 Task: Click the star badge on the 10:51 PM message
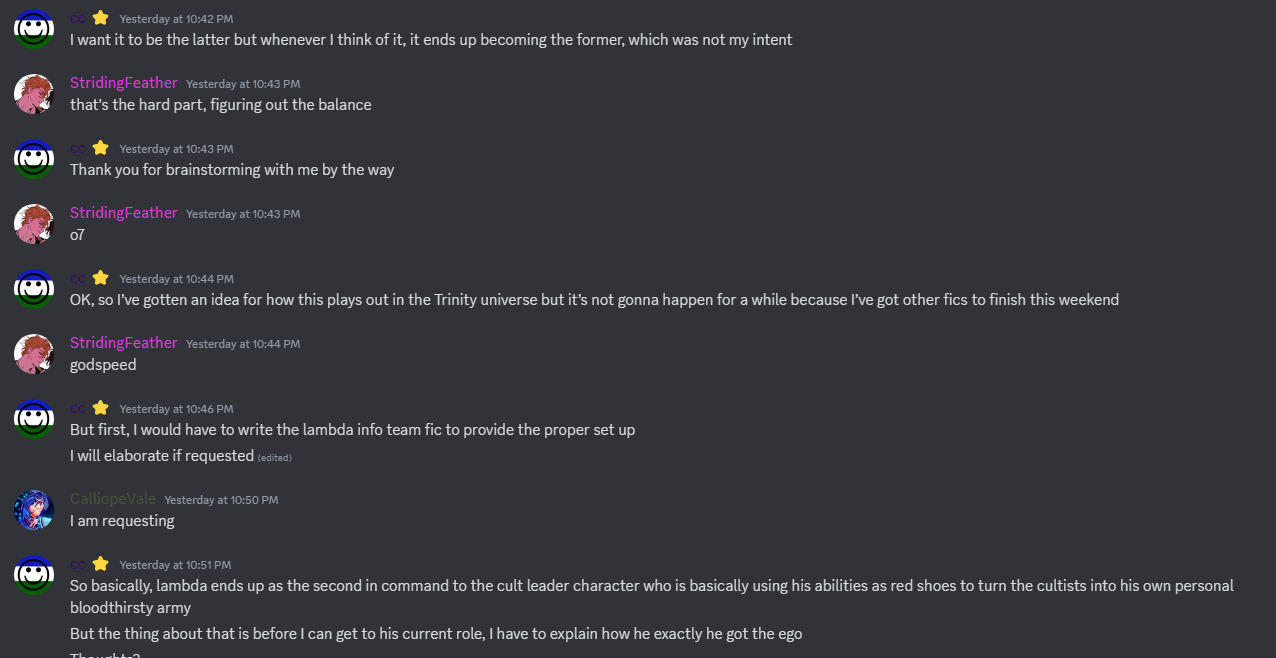[x=101, y=564]
